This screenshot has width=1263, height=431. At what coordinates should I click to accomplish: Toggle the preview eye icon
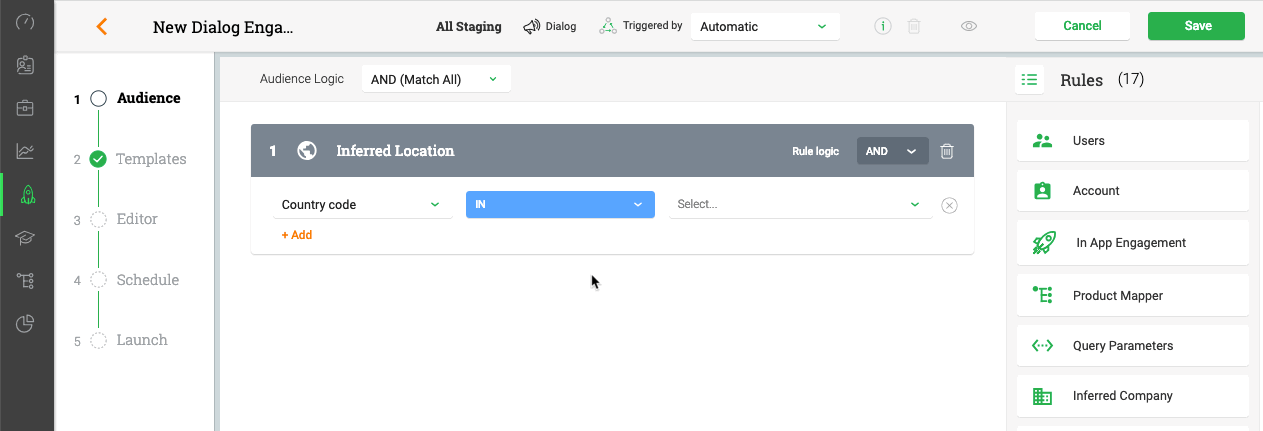(x=968, y=27)
